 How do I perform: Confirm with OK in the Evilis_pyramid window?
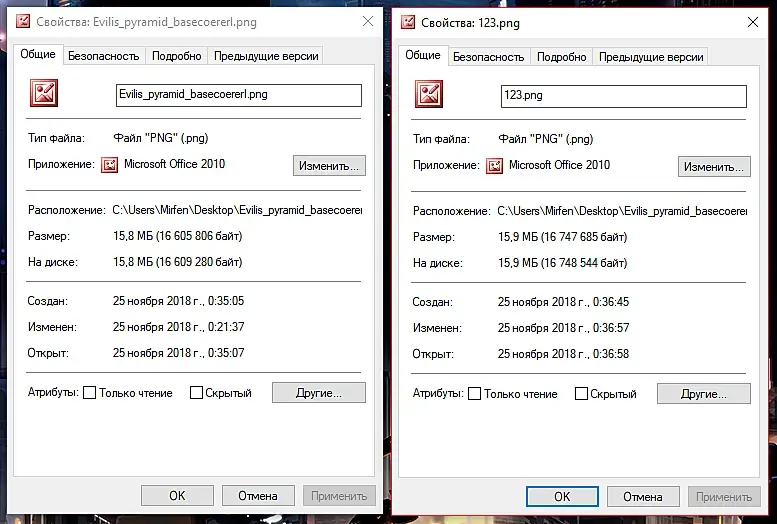click(177, 496)
